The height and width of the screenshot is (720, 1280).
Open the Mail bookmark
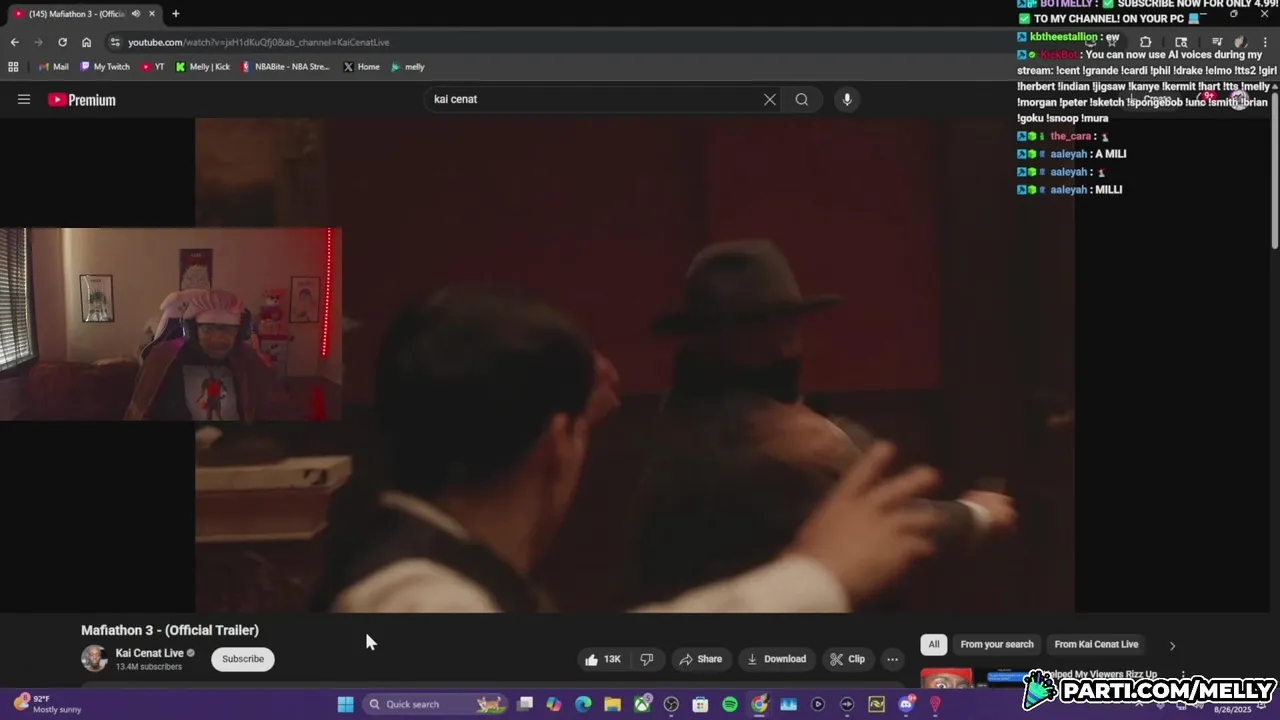point(54,67)
